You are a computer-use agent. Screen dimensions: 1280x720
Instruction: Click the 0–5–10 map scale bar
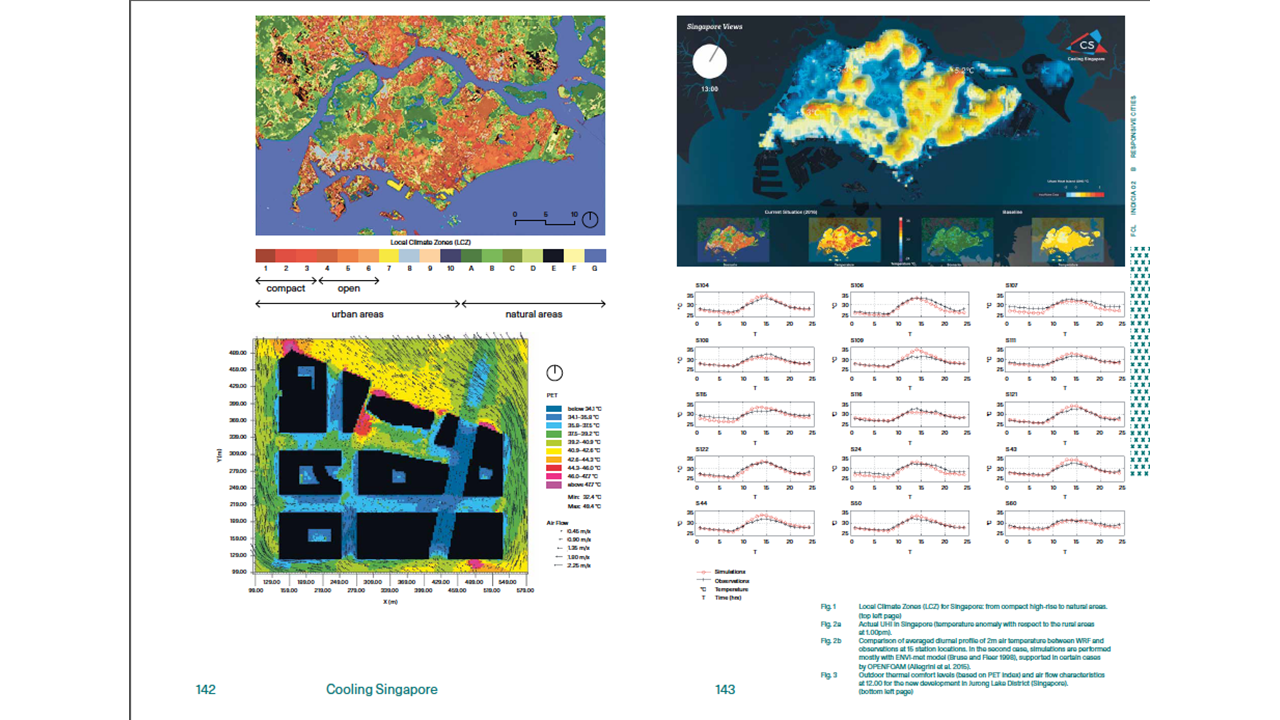point(545,216)
